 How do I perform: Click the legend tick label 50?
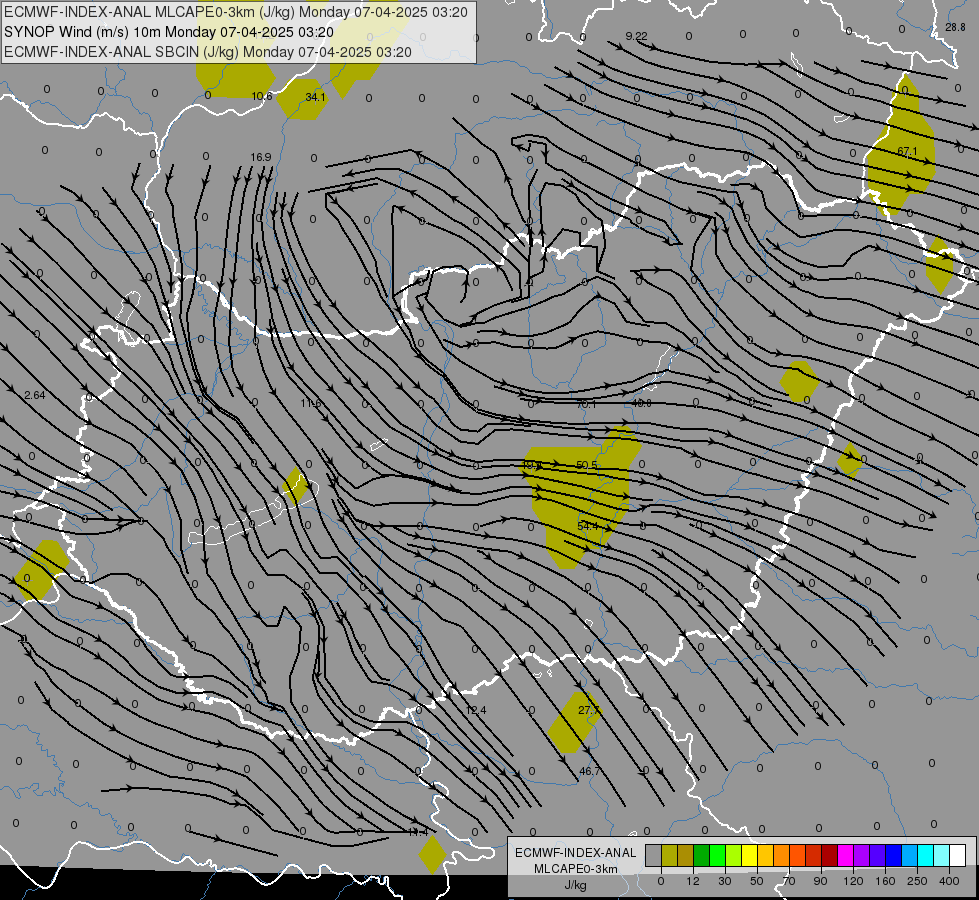click(x=756, y=881)
